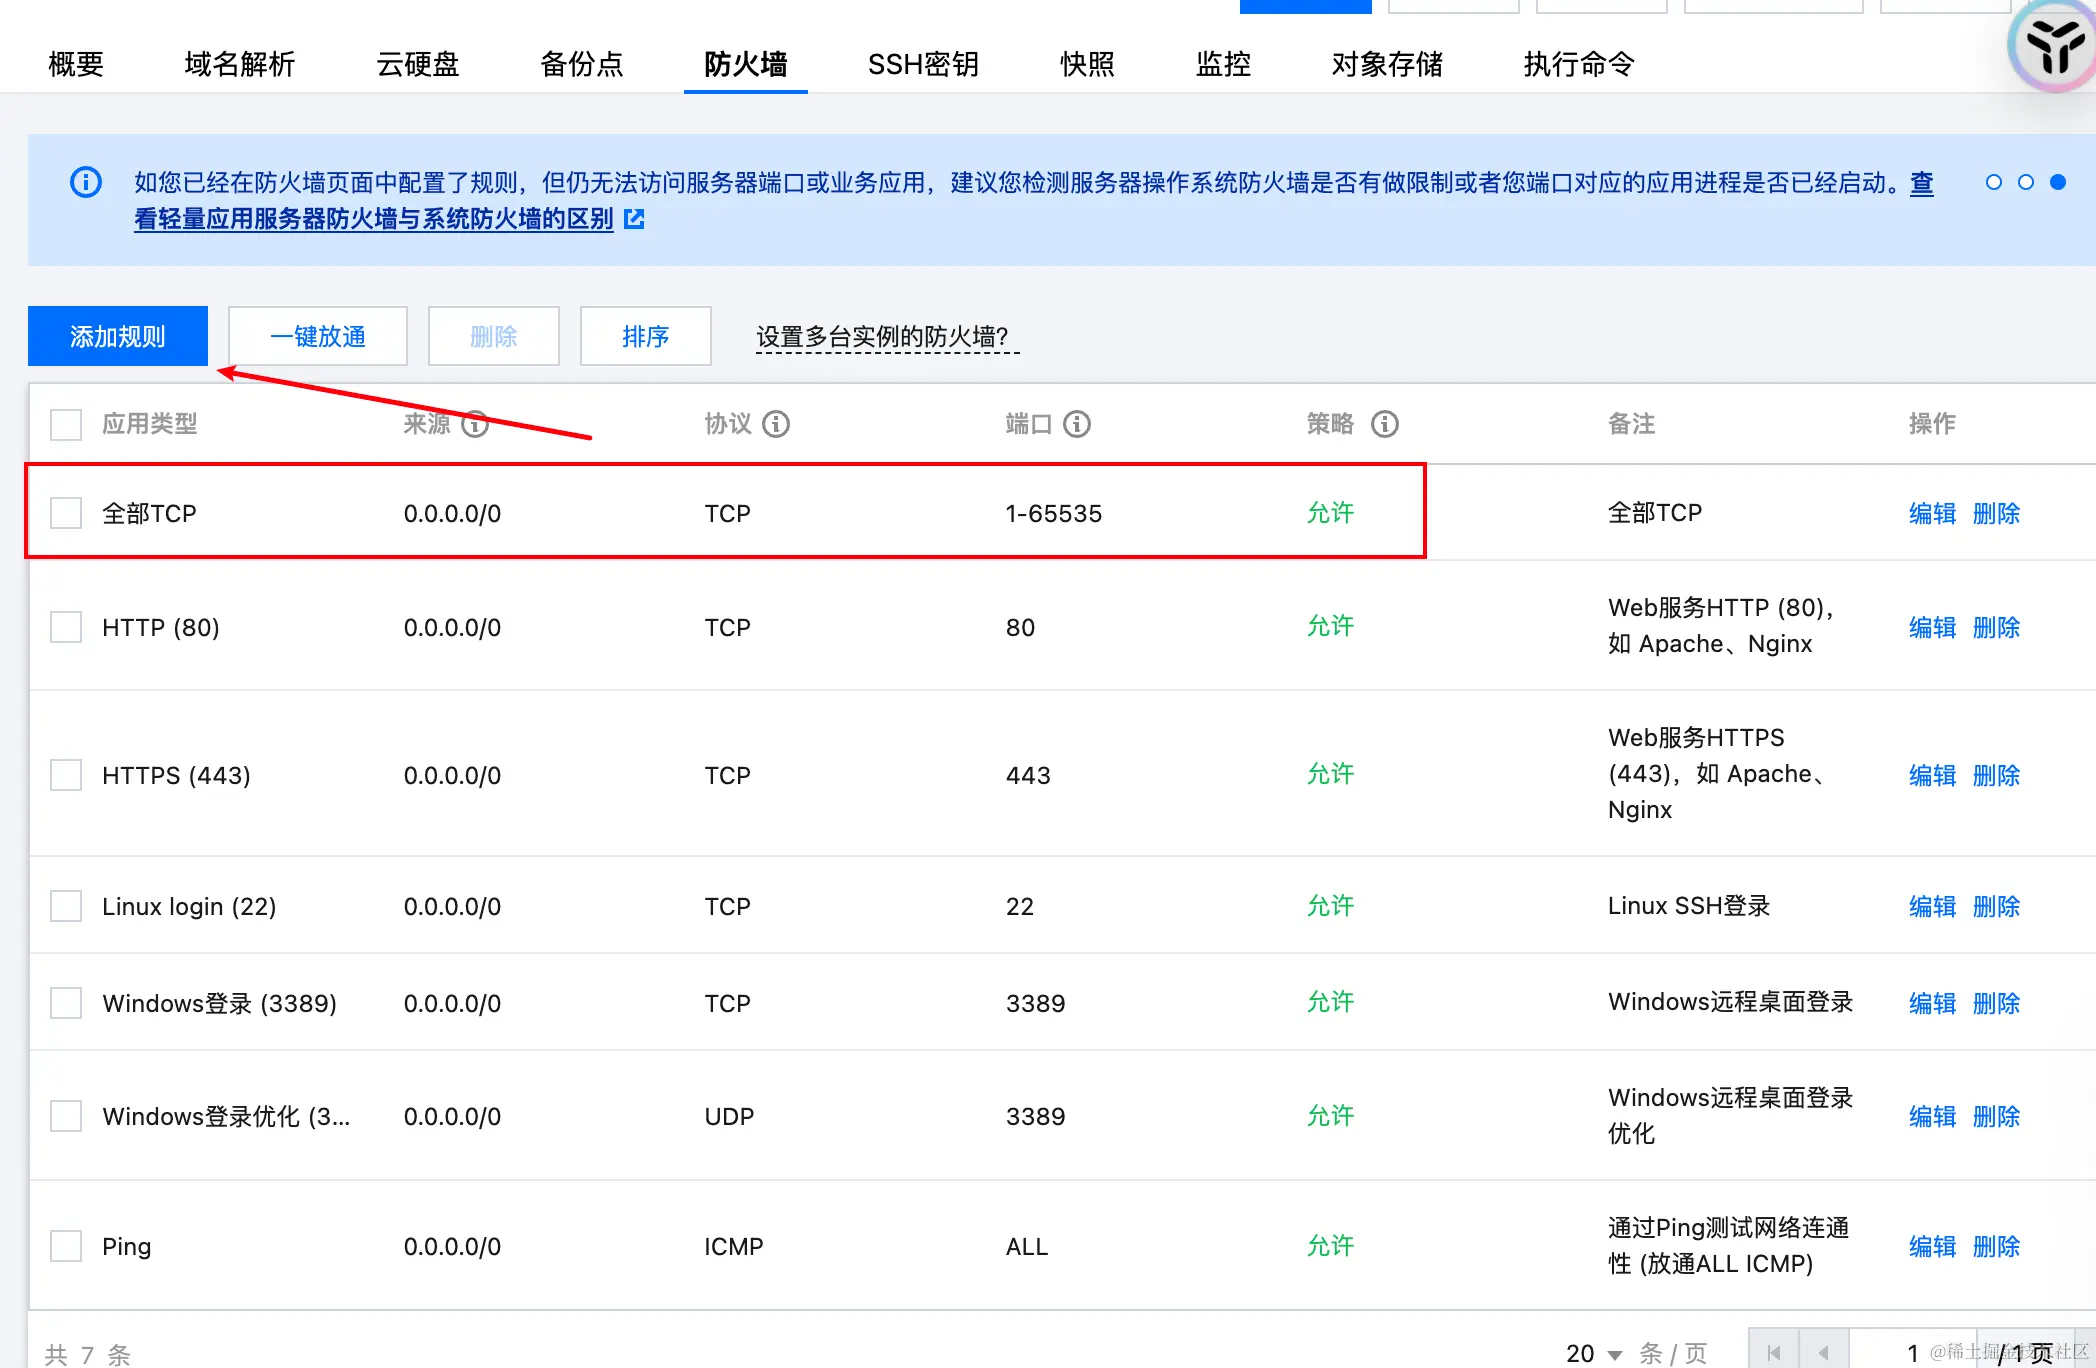Check the Ping rule checkbox

tap(66, 1246)
